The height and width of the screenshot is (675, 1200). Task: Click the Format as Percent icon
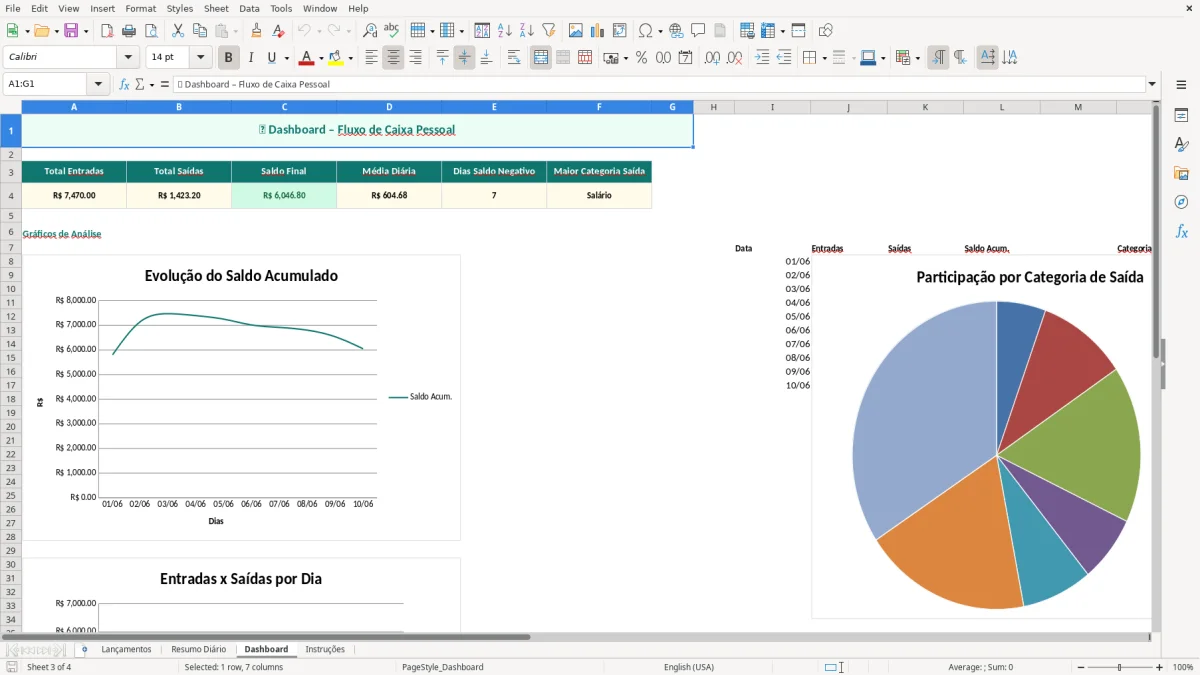click(x=641, y=58)
